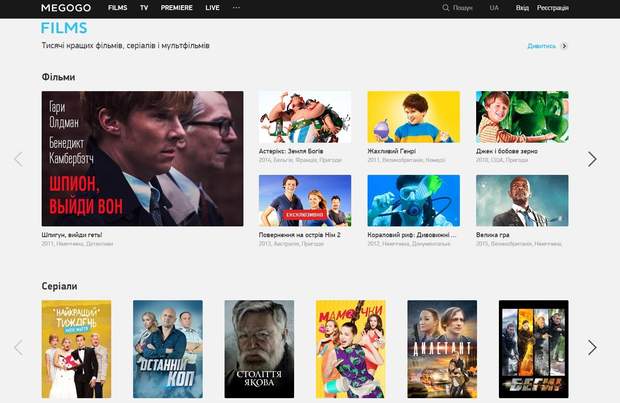Open the PREMIERE section

(176, 7)
